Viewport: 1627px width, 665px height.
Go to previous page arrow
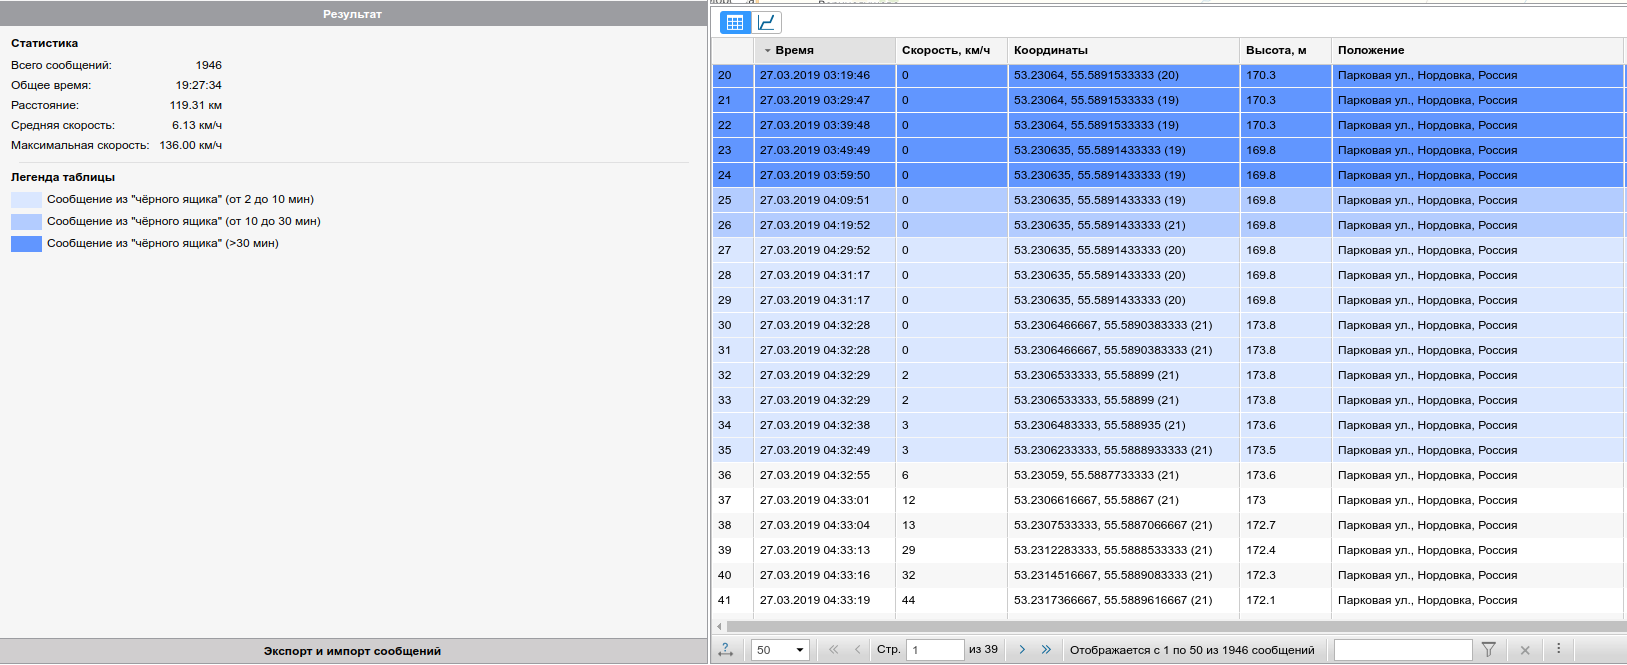pos(857,650)
